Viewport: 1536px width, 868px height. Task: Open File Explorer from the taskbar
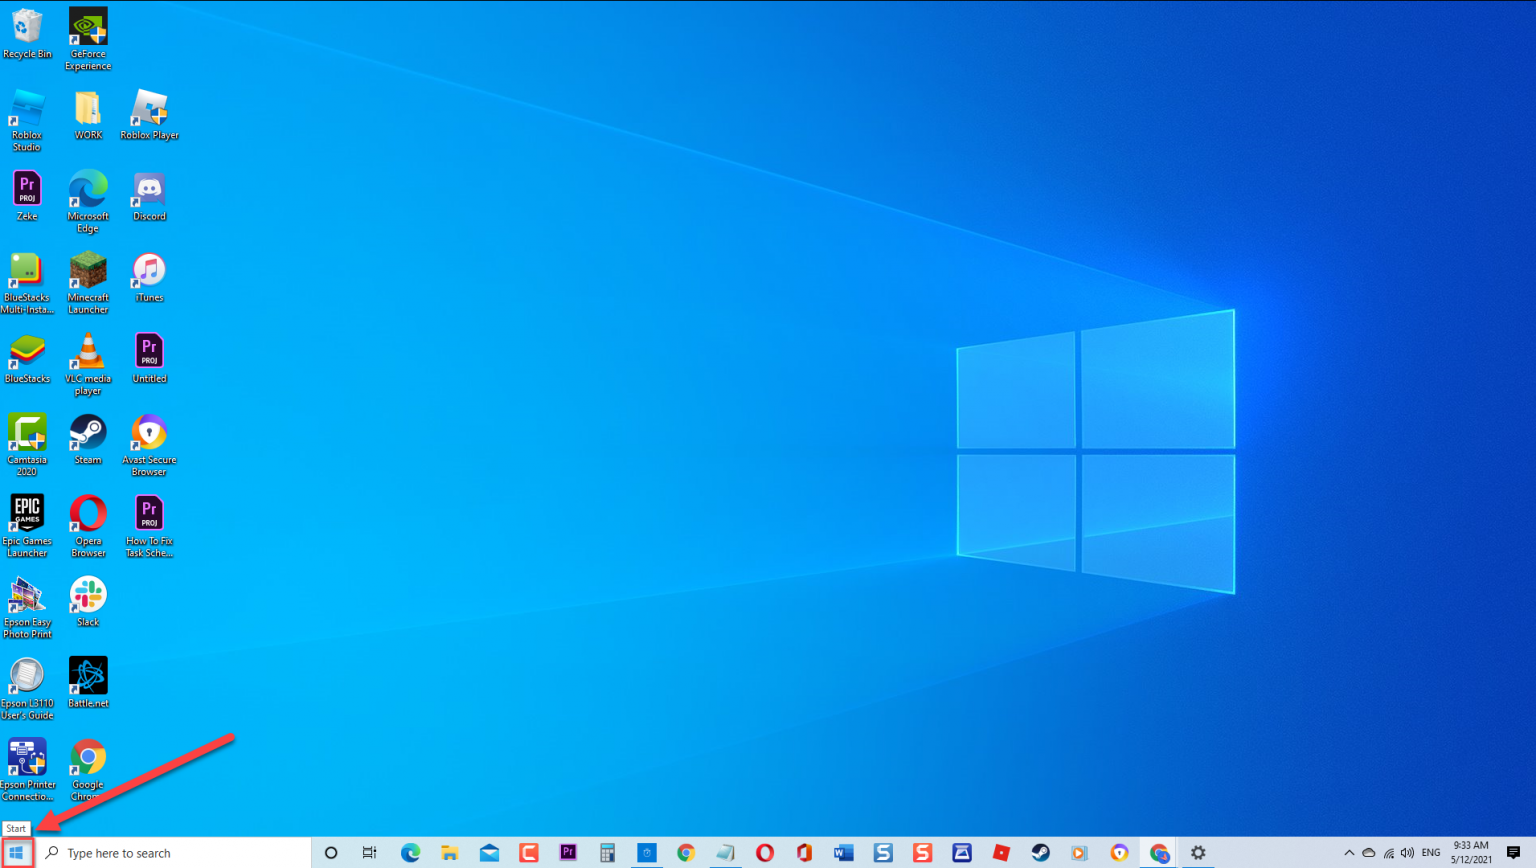(450, 853)
